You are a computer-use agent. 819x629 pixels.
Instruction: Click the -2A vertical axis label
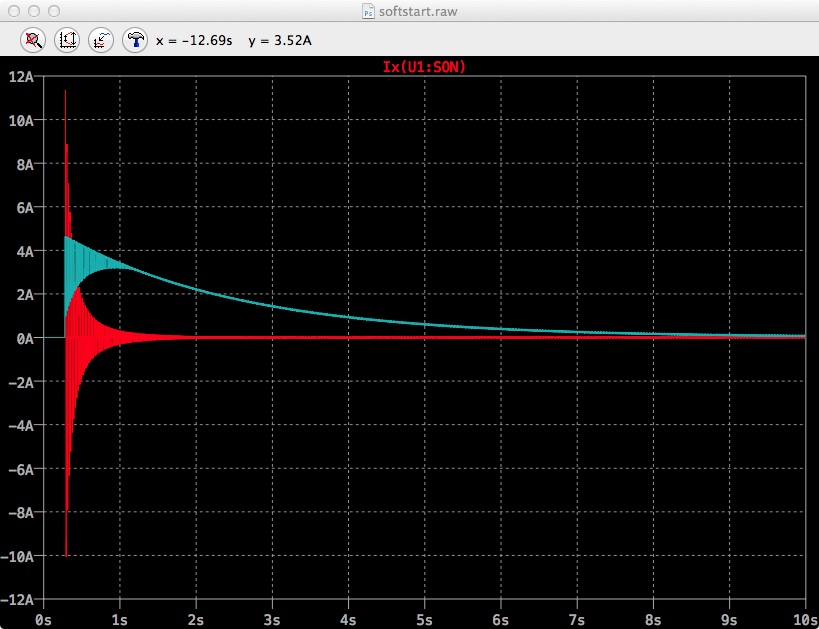point(21,382)
